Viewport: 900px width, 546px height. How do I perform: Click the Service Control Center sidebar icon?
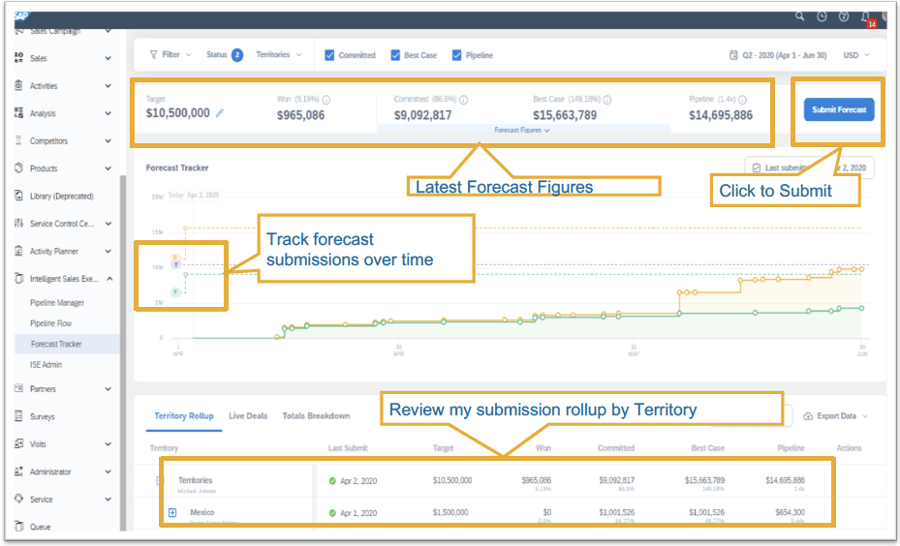(x=18, y=223)
